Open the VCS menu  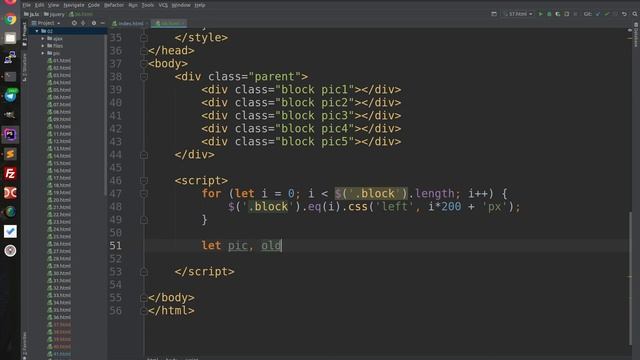click(x=163, y=5)
